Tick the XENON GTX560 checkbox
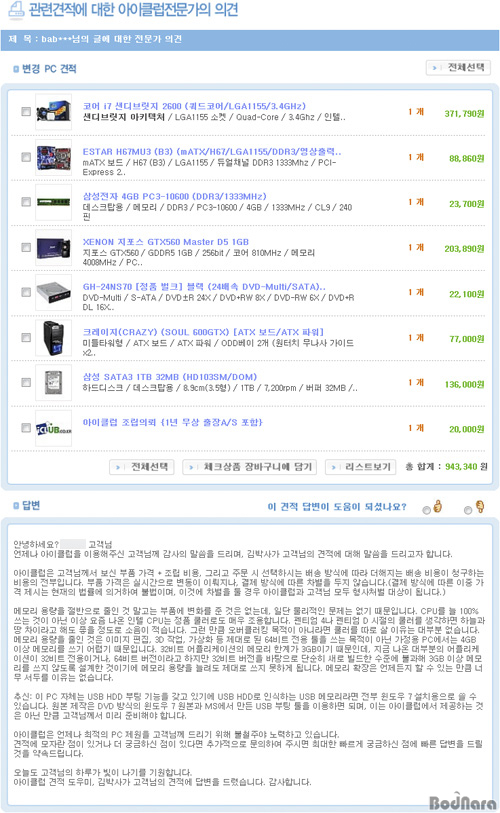Screen dimensions: 500x813 [x=26, y=247]
